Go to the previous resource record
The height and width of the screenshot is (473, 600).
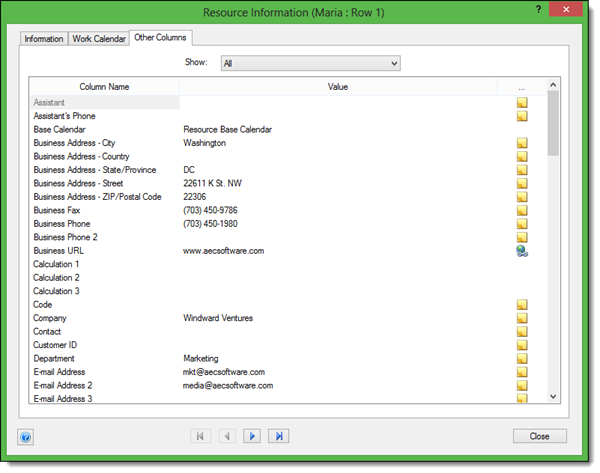[x=227, y=436]
